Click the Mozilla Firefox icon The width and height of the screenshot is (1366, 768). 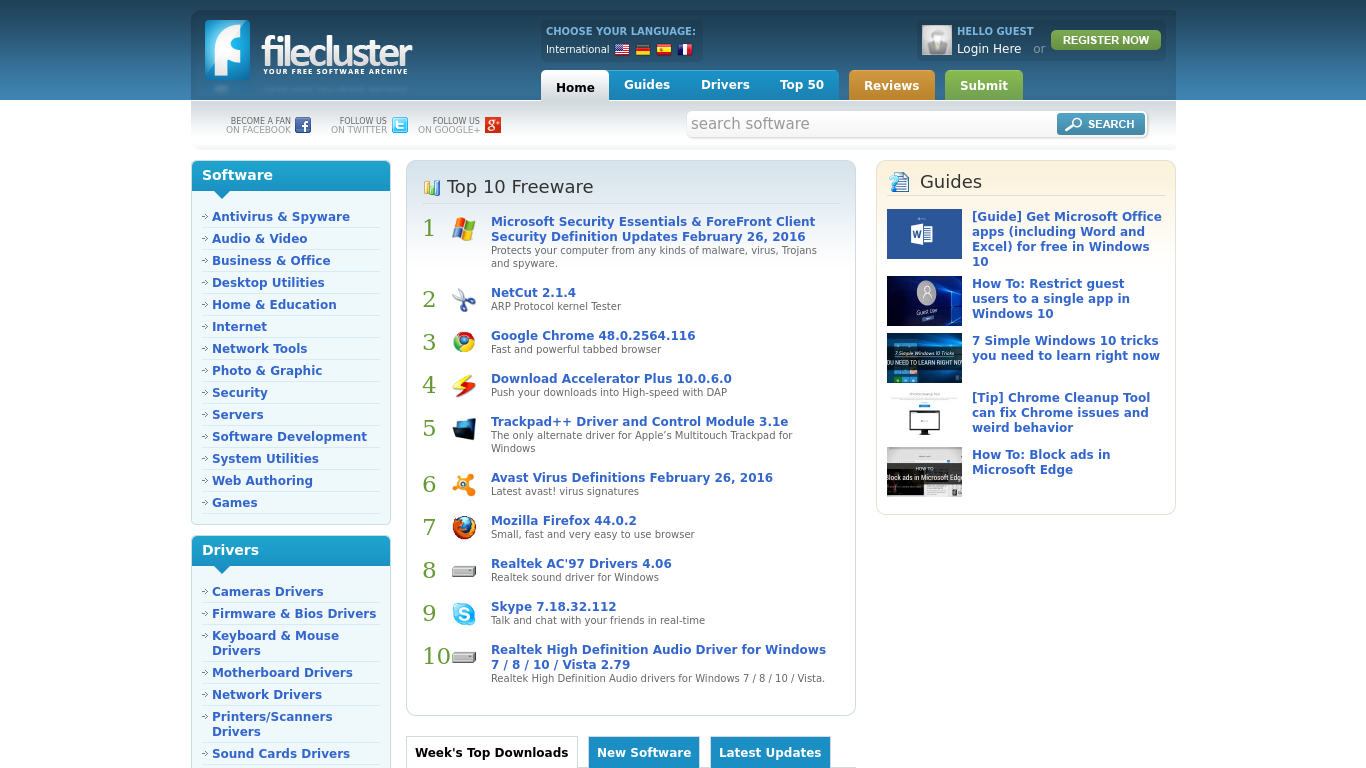464,527
